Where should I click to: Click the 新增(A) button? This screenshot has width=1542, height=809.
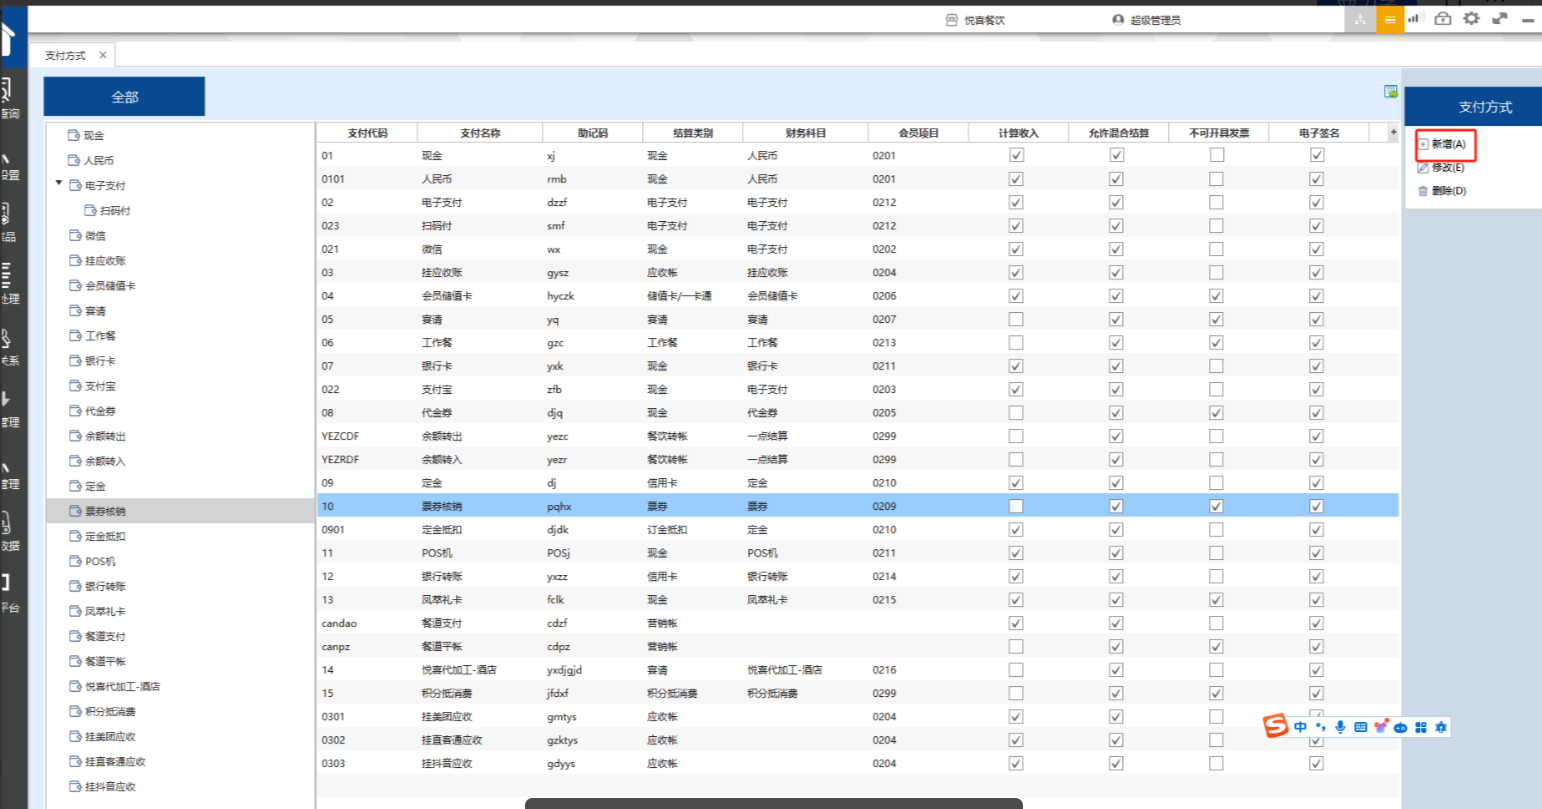(x=1447, y=144)
